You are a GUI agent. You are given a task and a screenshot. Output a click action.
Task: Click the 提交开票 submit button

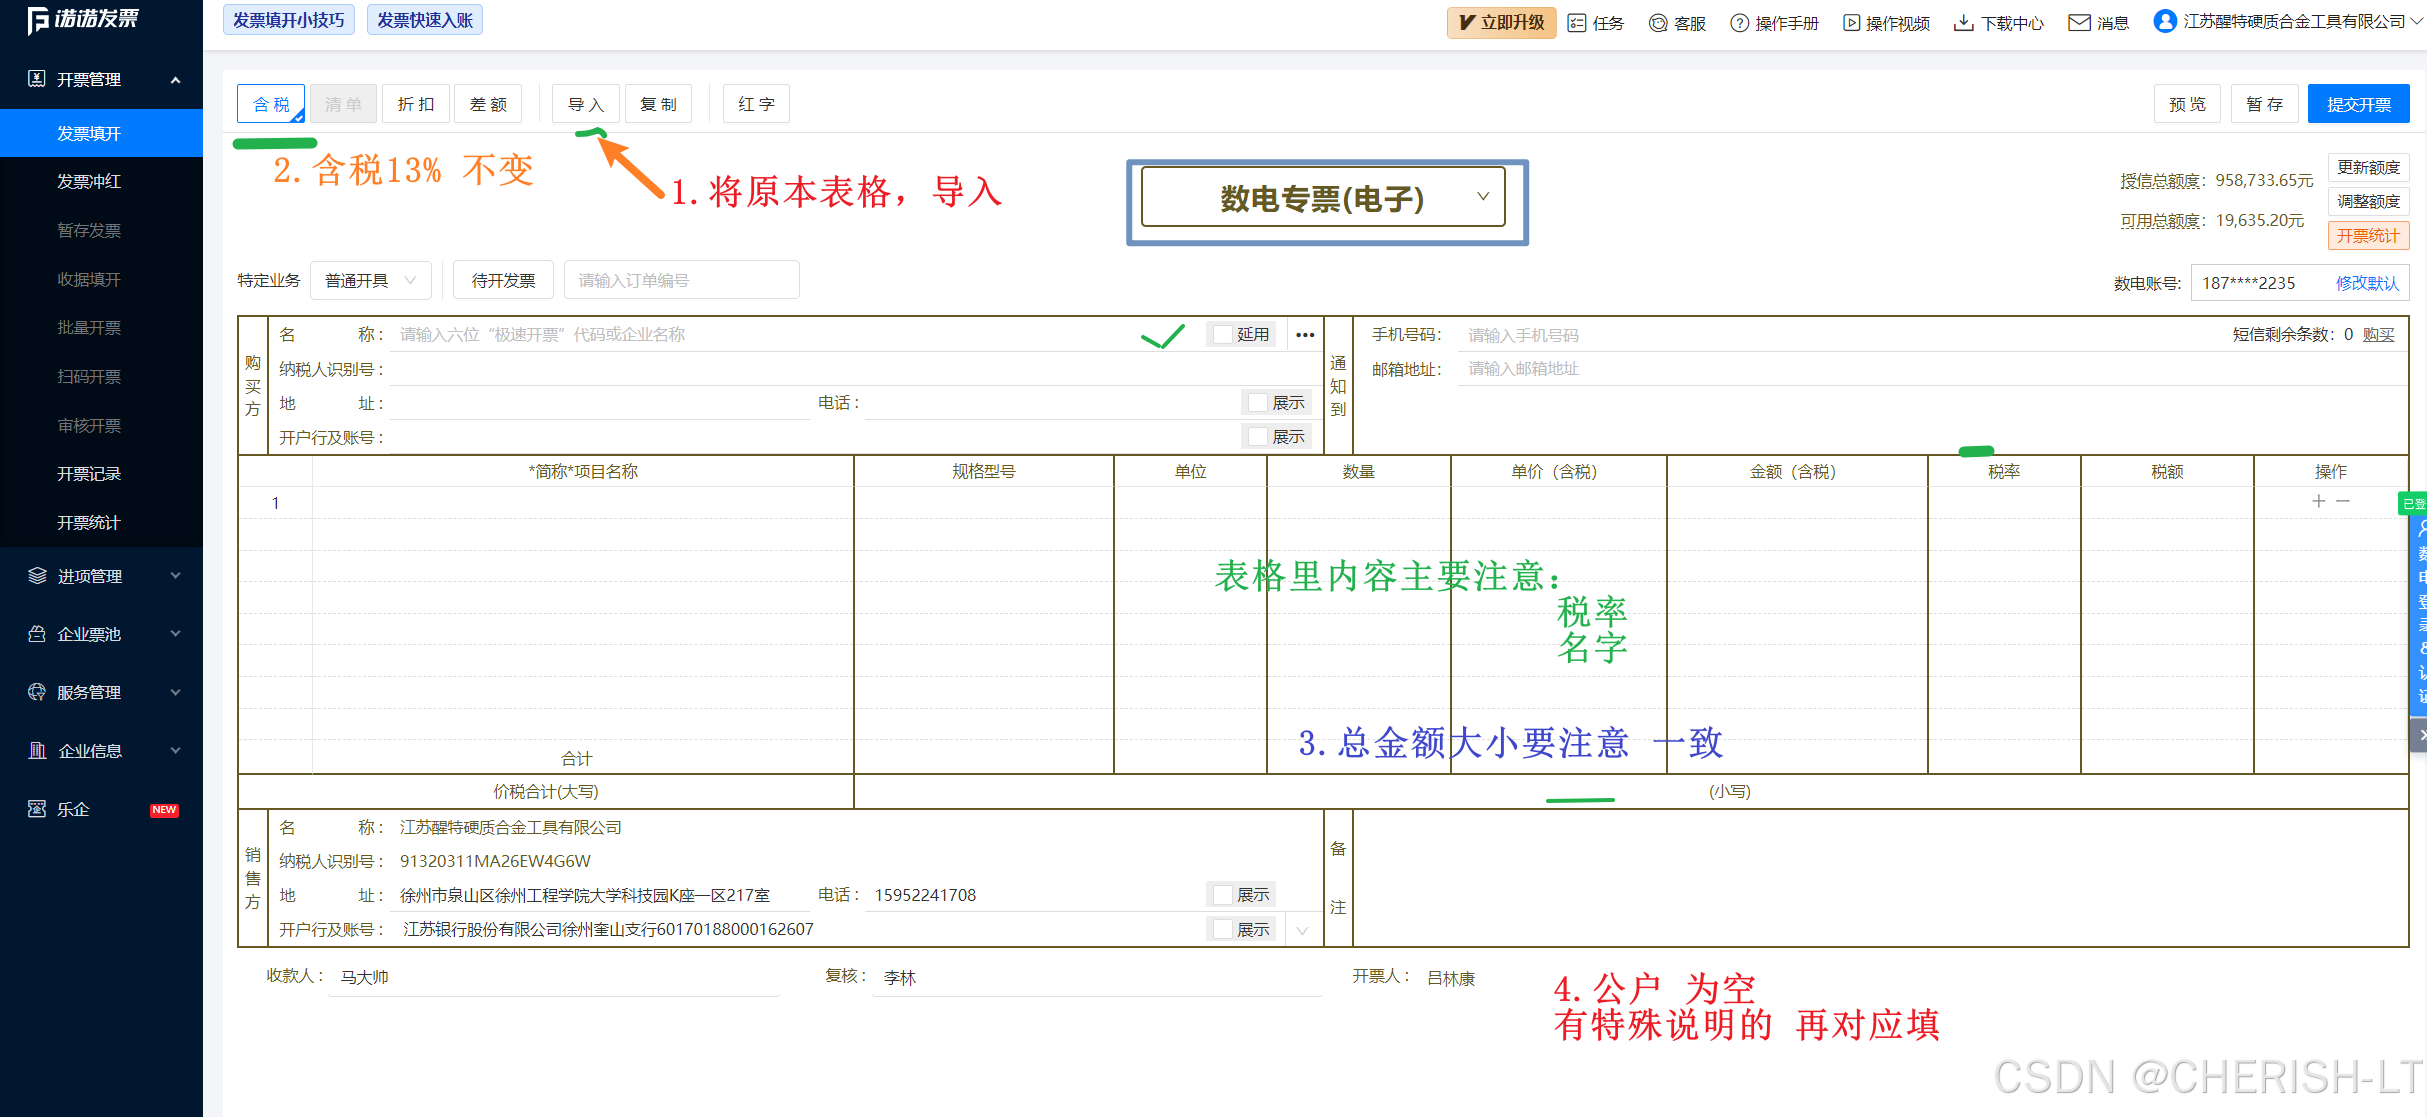[2358, 104]
